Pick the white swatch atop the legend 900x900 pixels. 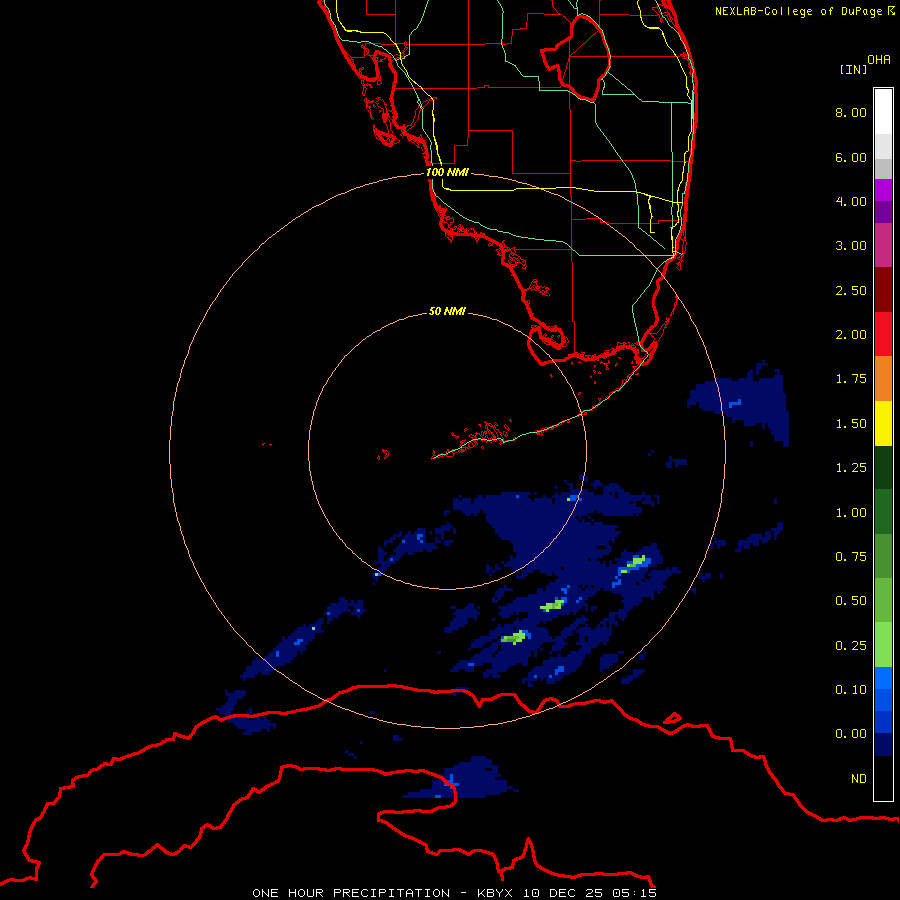pyautogui.click(x=883, y=112)
